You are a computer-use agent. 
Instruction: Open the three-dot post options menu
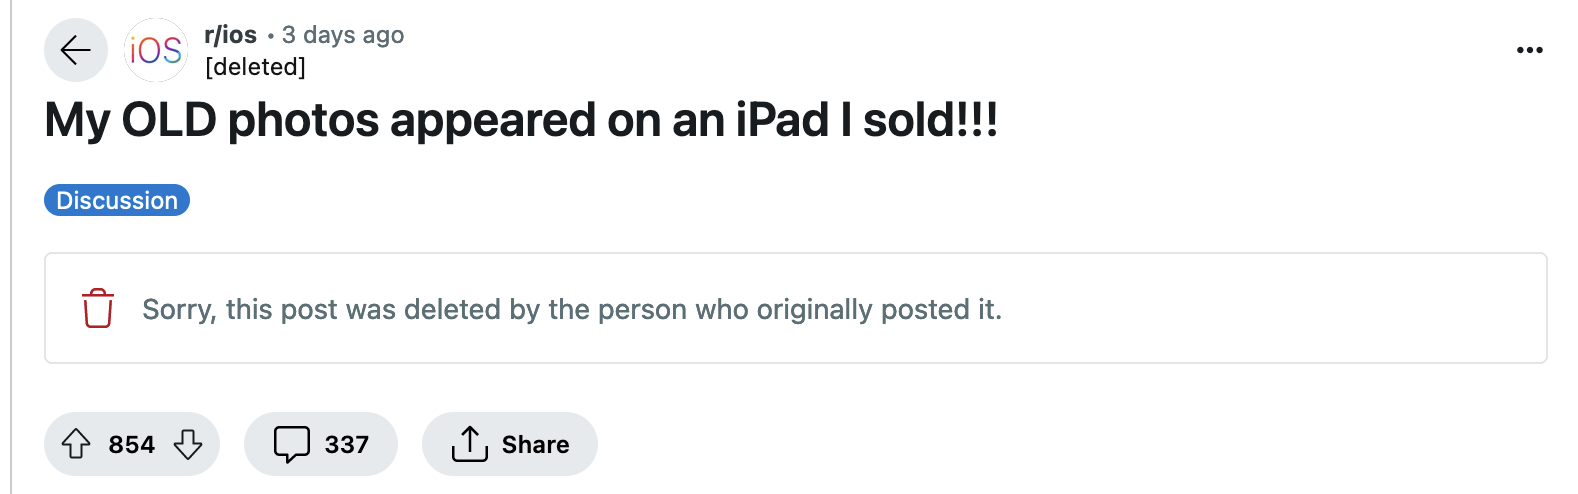click(x=1529, y=50)
